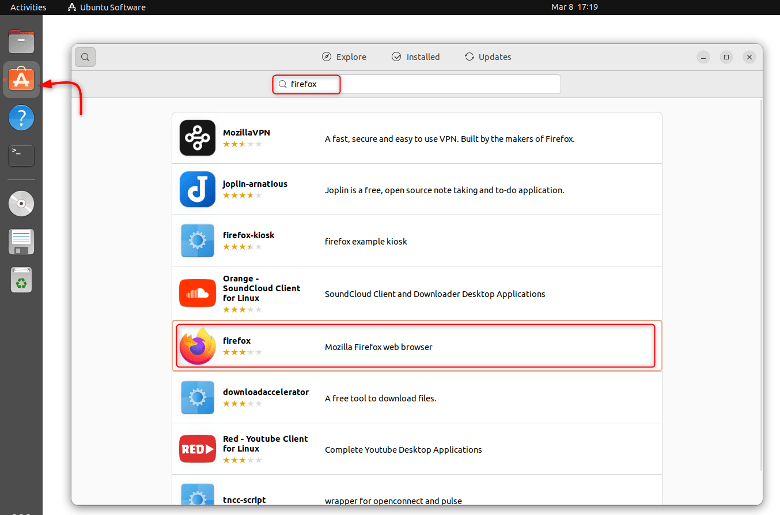Screen dimensions: 780x515
Task: Click the magnifier icon inside search field
Action: 283,84
